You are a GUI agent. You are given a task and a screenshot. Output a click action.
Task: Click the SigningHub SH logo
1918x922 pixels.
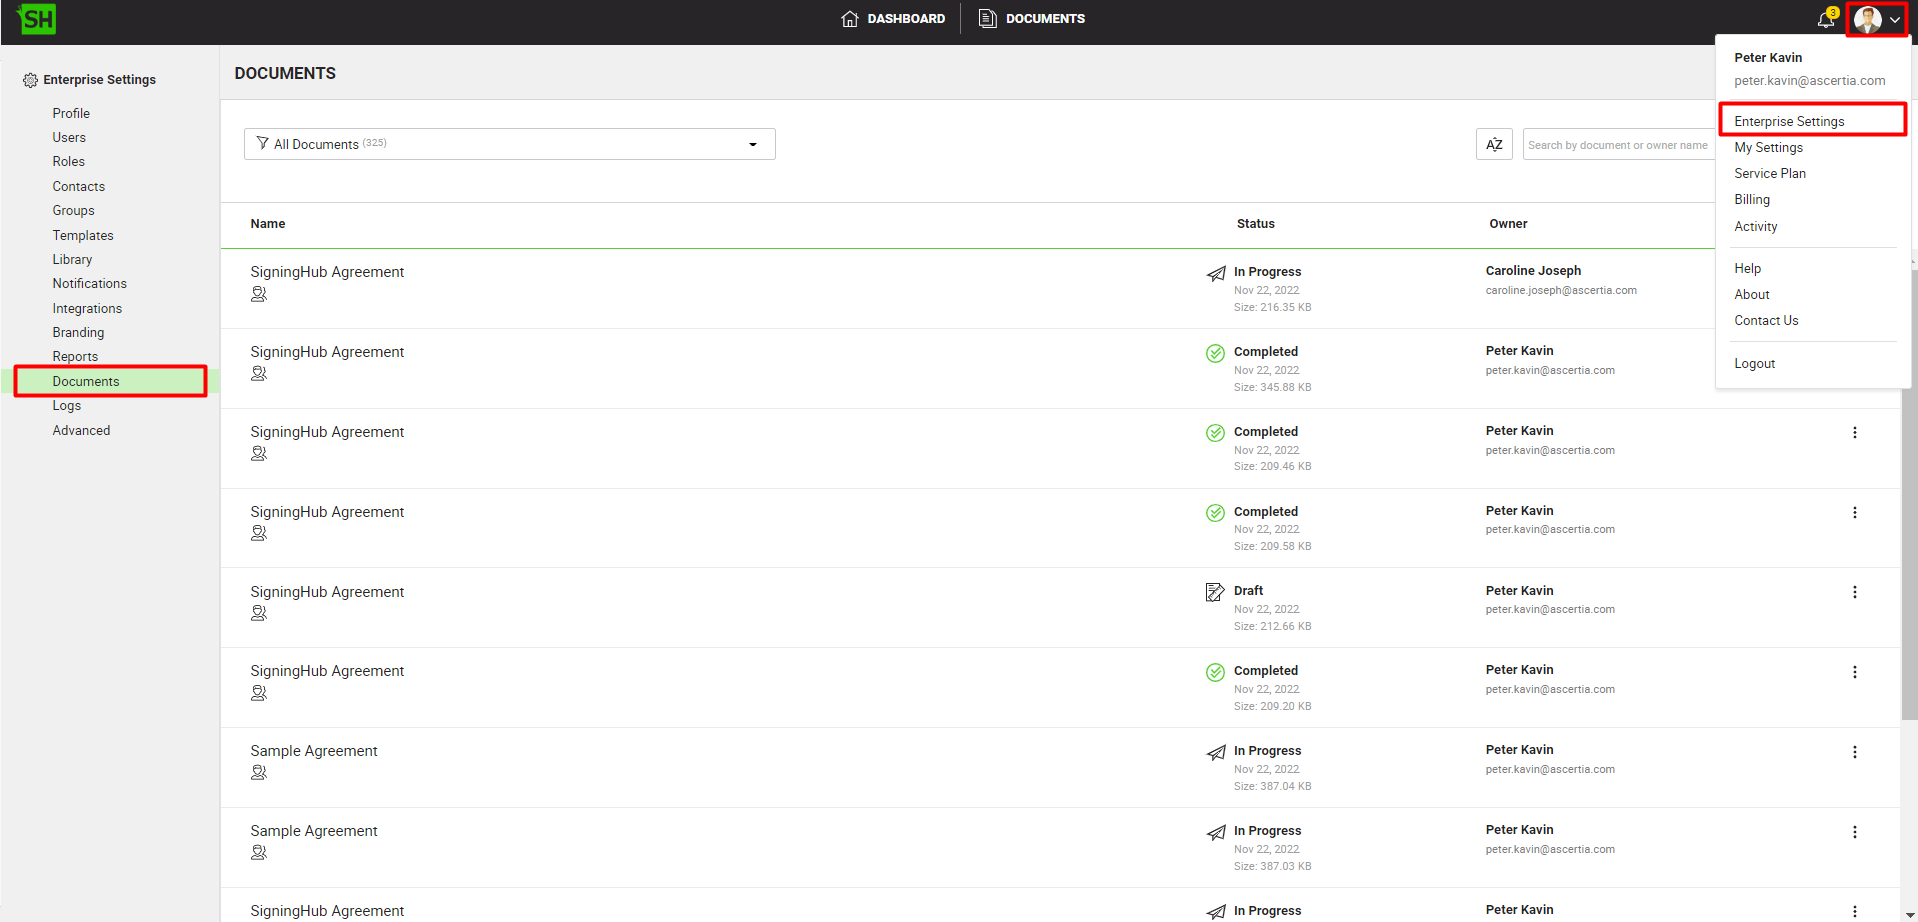[37, 19]
